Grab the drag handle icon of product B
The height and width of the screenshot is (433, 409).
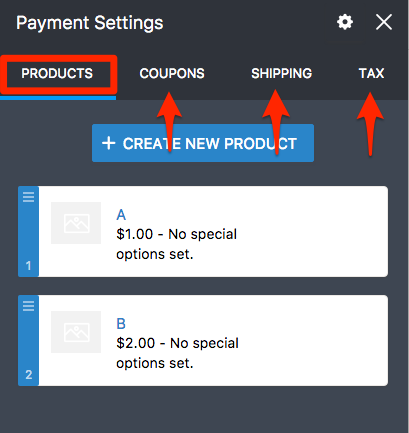point(29,306)
